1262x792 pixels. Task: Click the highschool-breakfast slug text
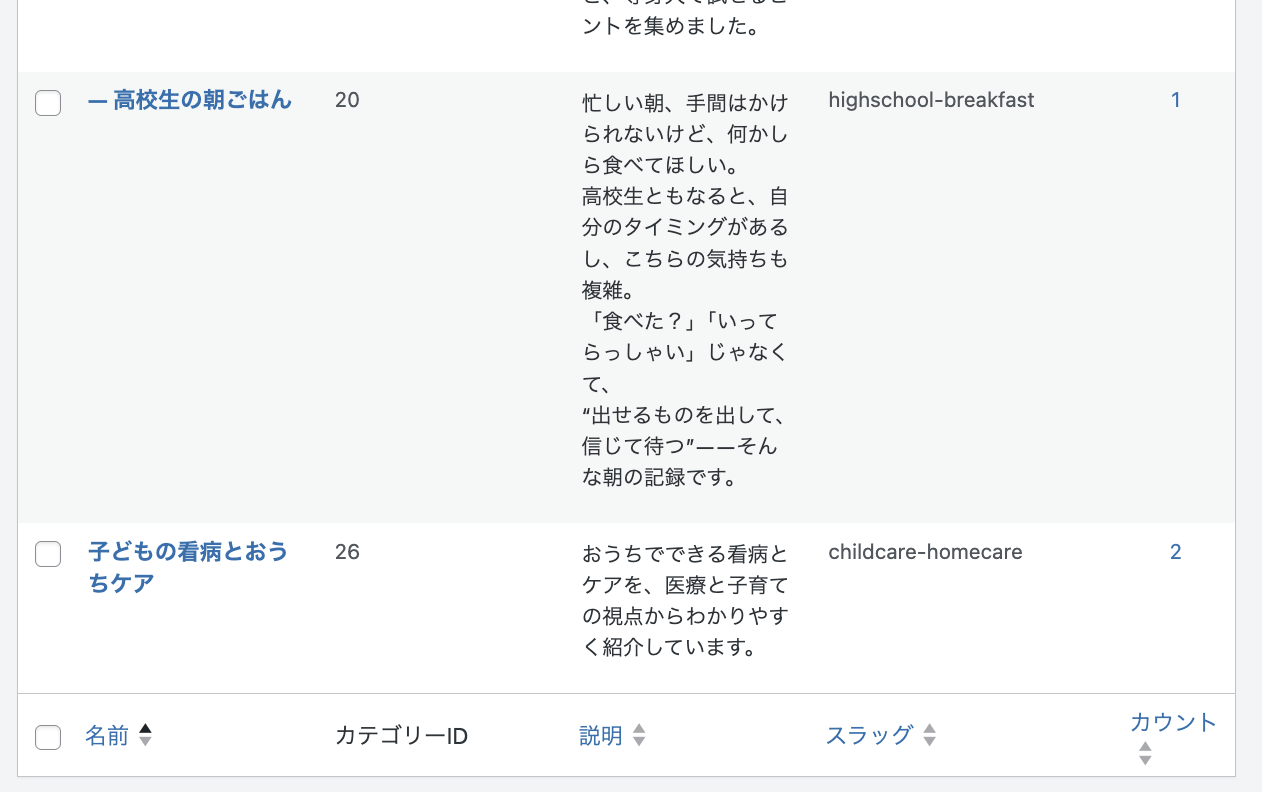click(x=931, y=100)
